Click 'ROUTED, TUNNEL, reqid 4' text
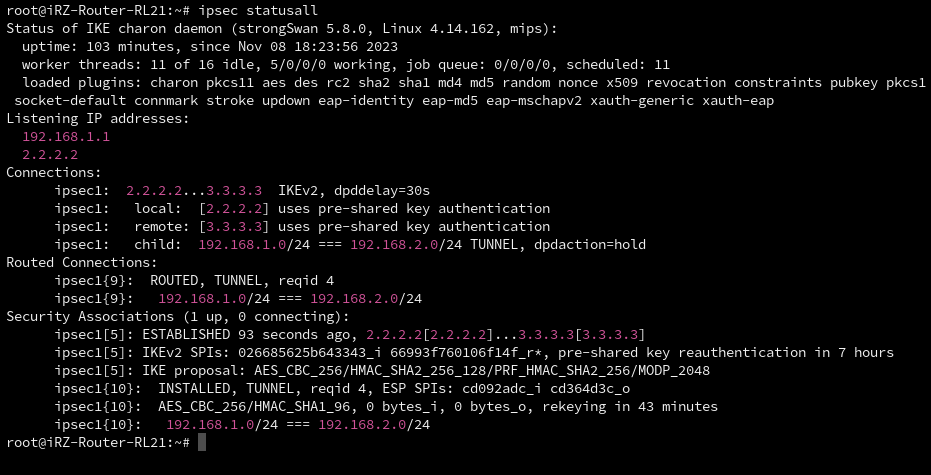This screenshot has width=931, height=475. click(x=241, y=281)
